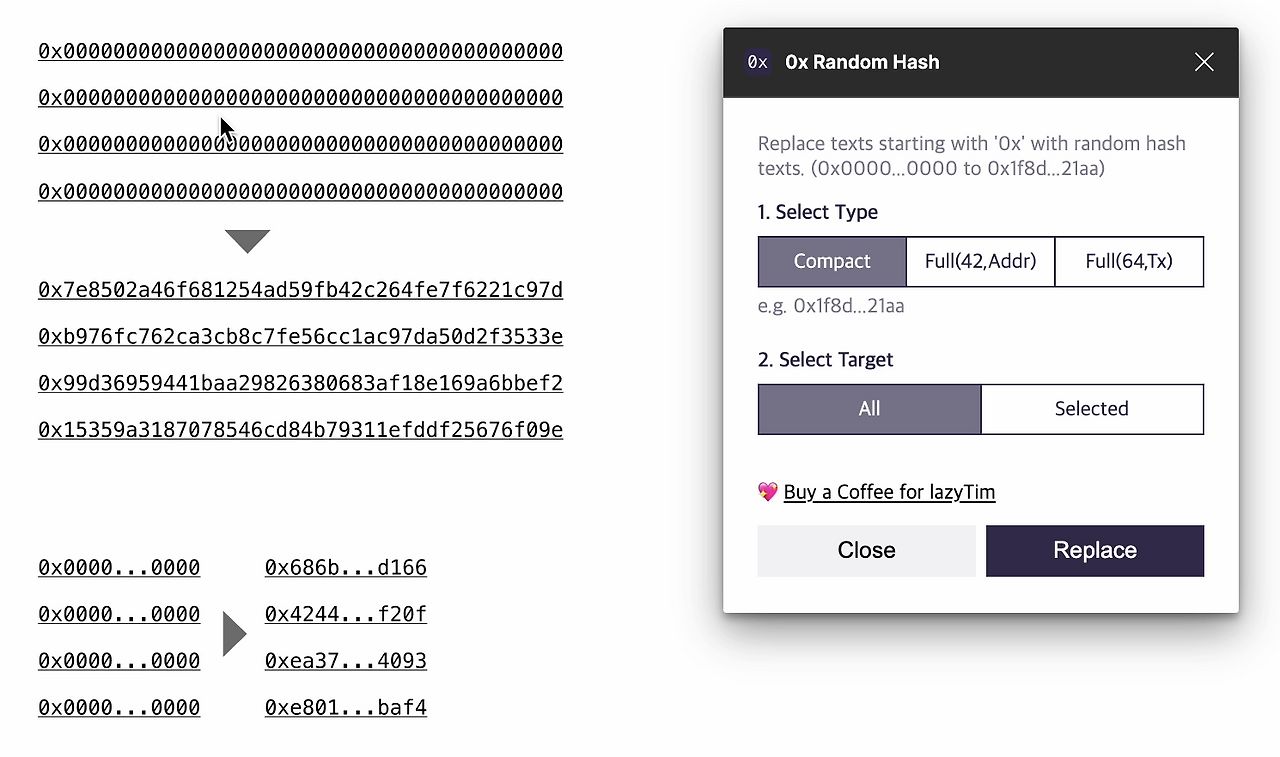The height and width of the screenshot is (757, 1280).
Task: Click the hash starting with 0x7e8502a4
Action: click(300, 290)
